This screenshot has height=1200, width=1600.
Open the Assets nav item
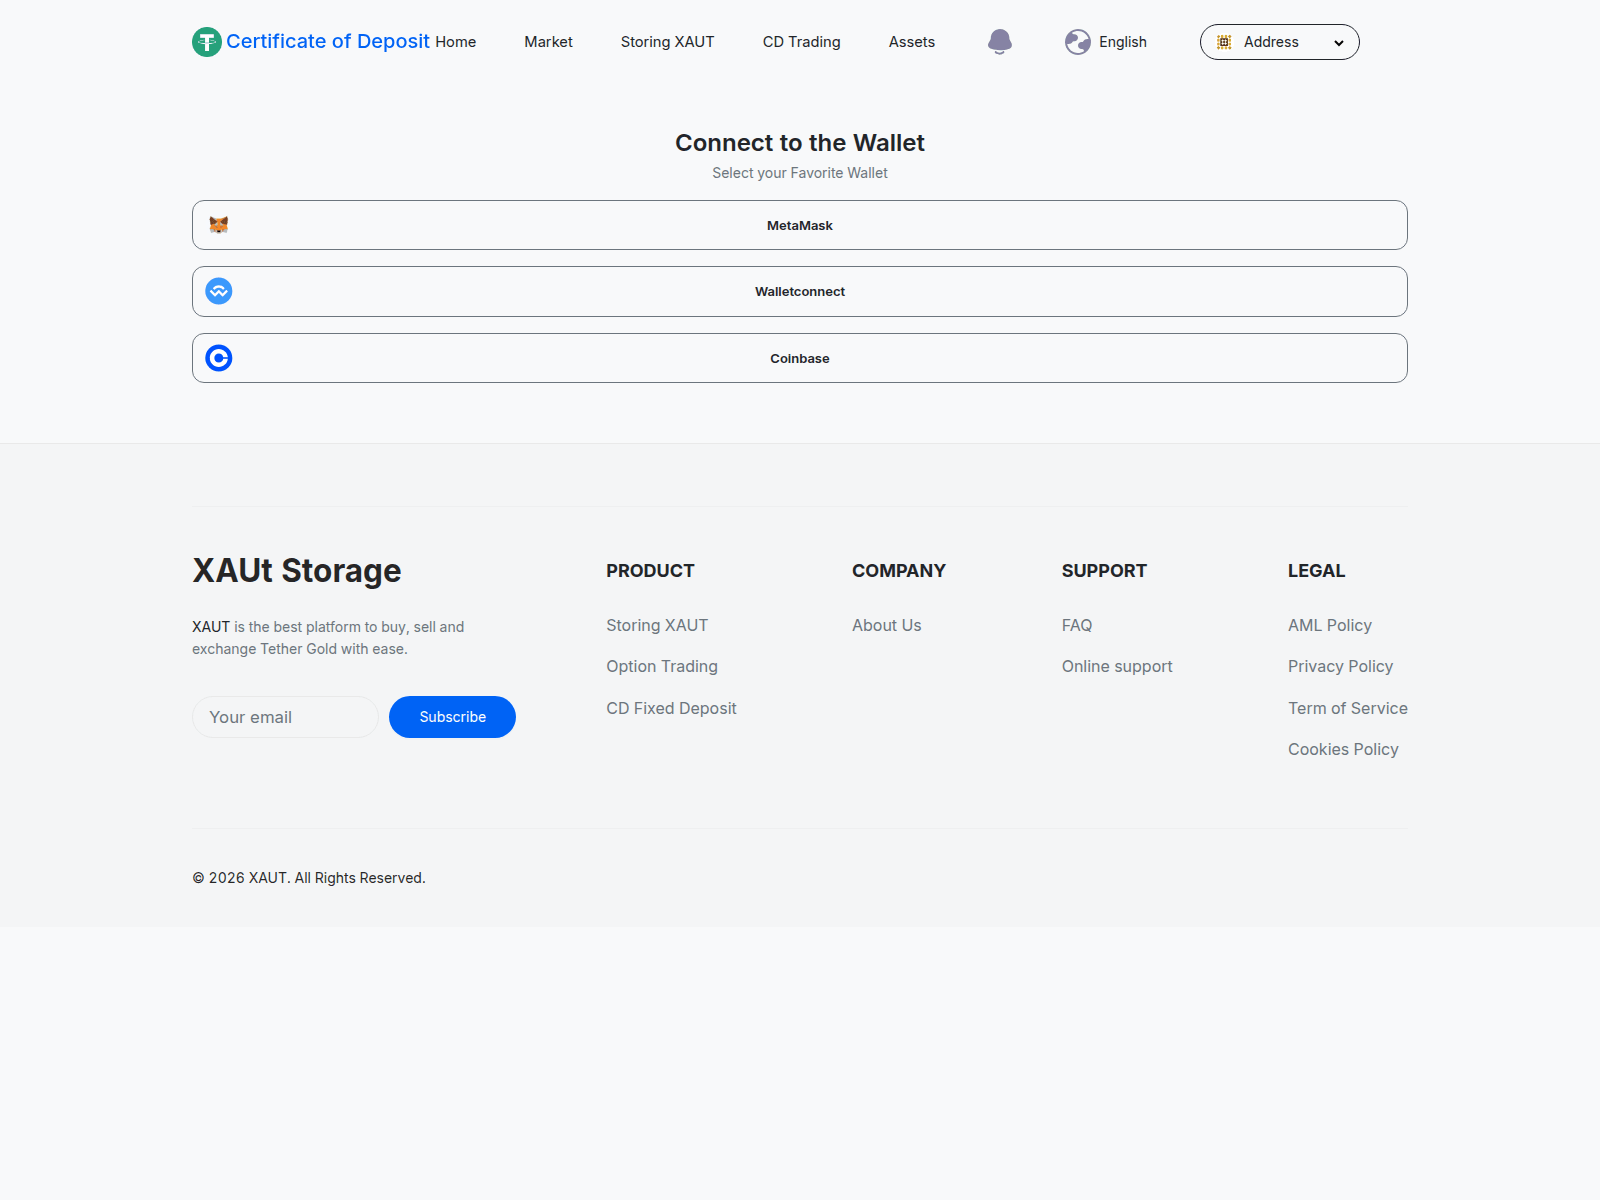pyautogui.click(x=911, y=42)
